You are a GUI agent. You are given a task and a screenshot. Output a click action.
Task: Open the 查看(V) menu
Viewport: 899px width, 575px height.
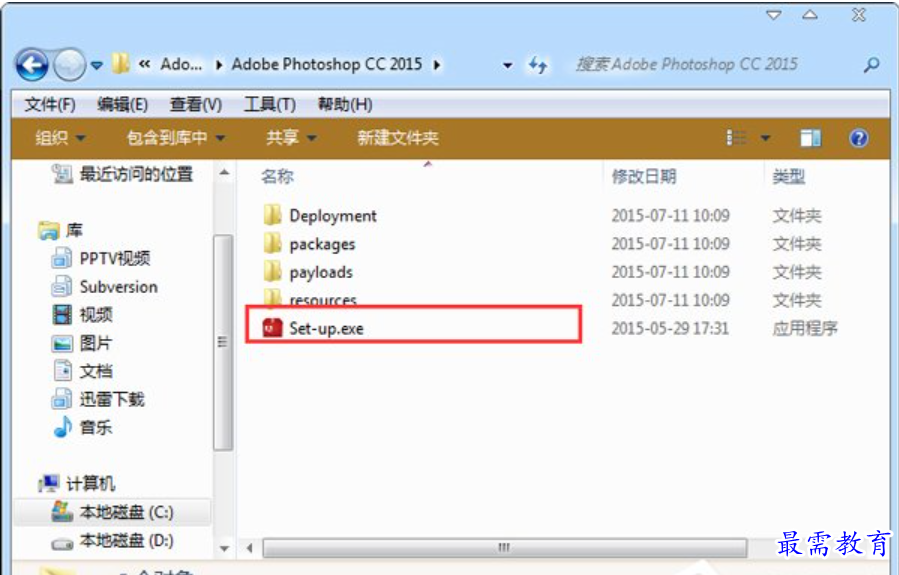196,104
